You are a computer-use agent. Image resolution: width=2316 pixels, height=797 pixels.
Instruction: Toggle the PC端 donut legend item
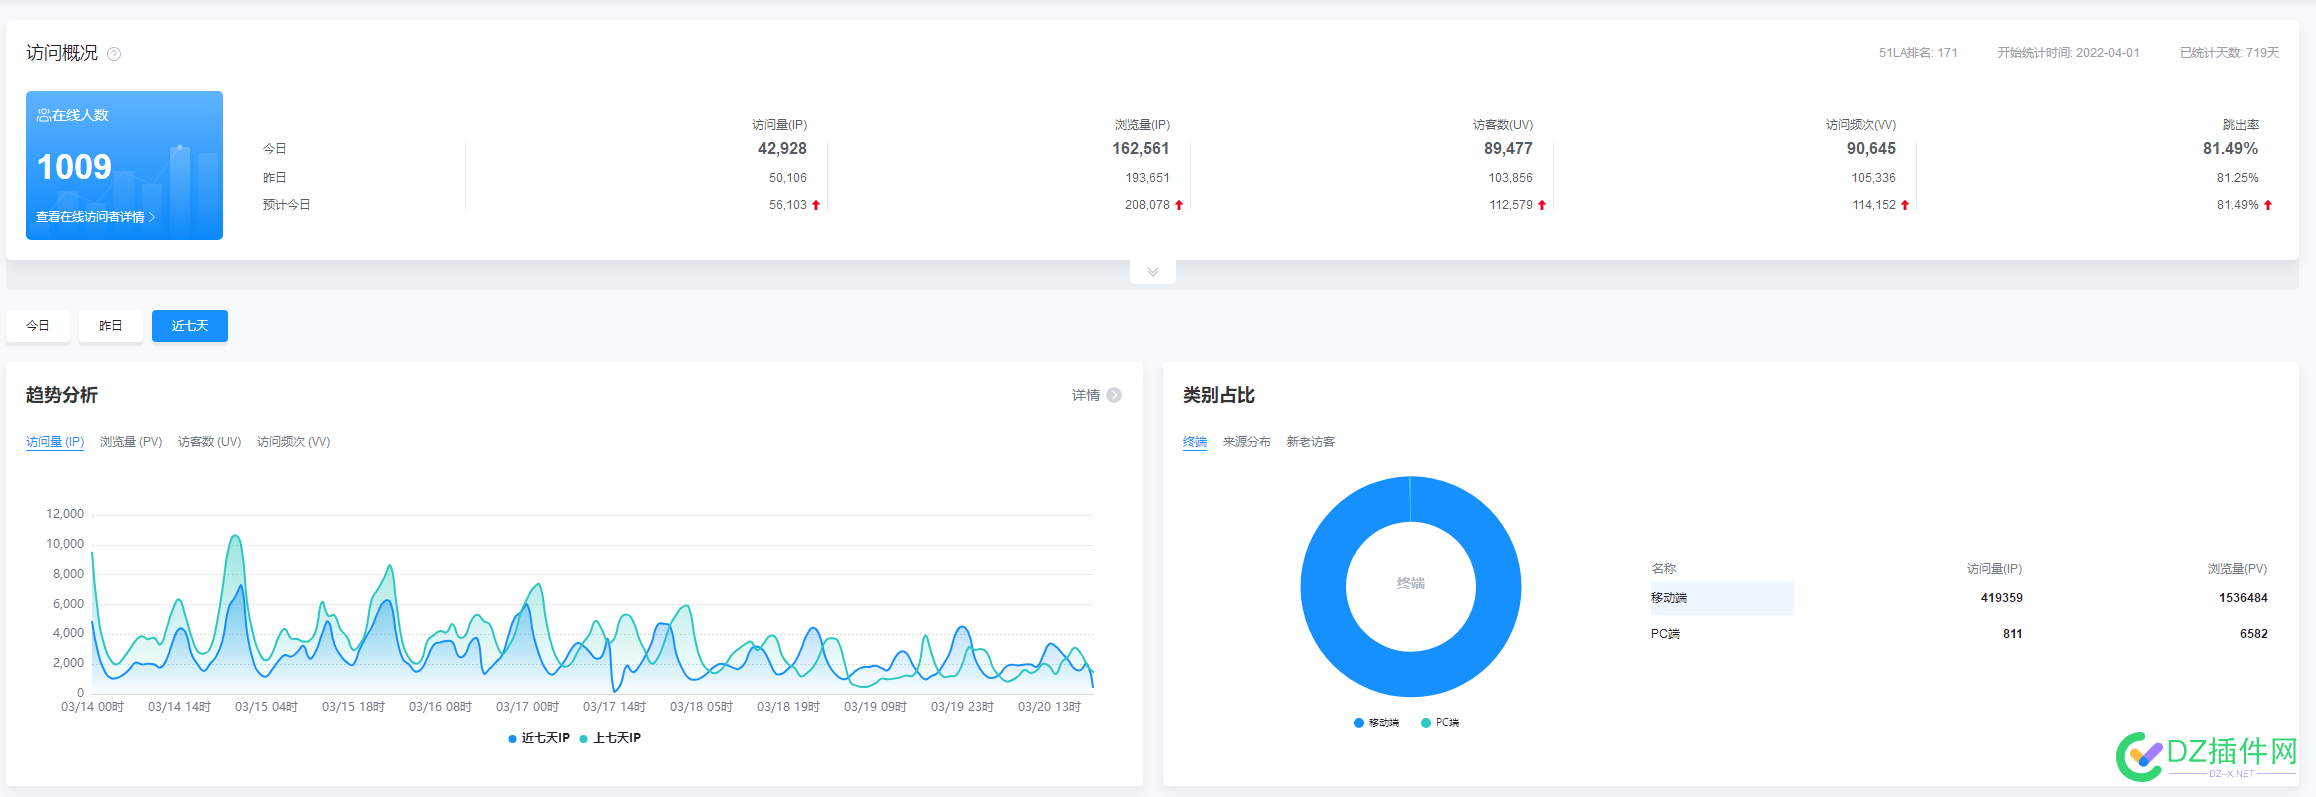click(x=1440, y=723)
